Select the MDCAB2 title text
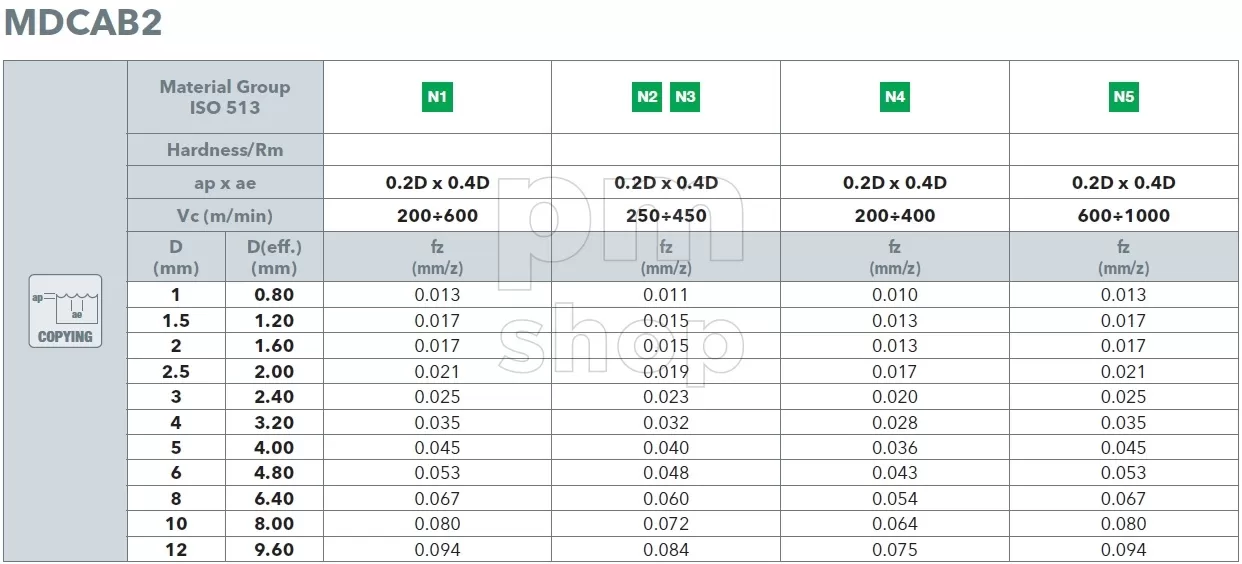Viewport: 1242px width, 564px height. tap(83, 23)
